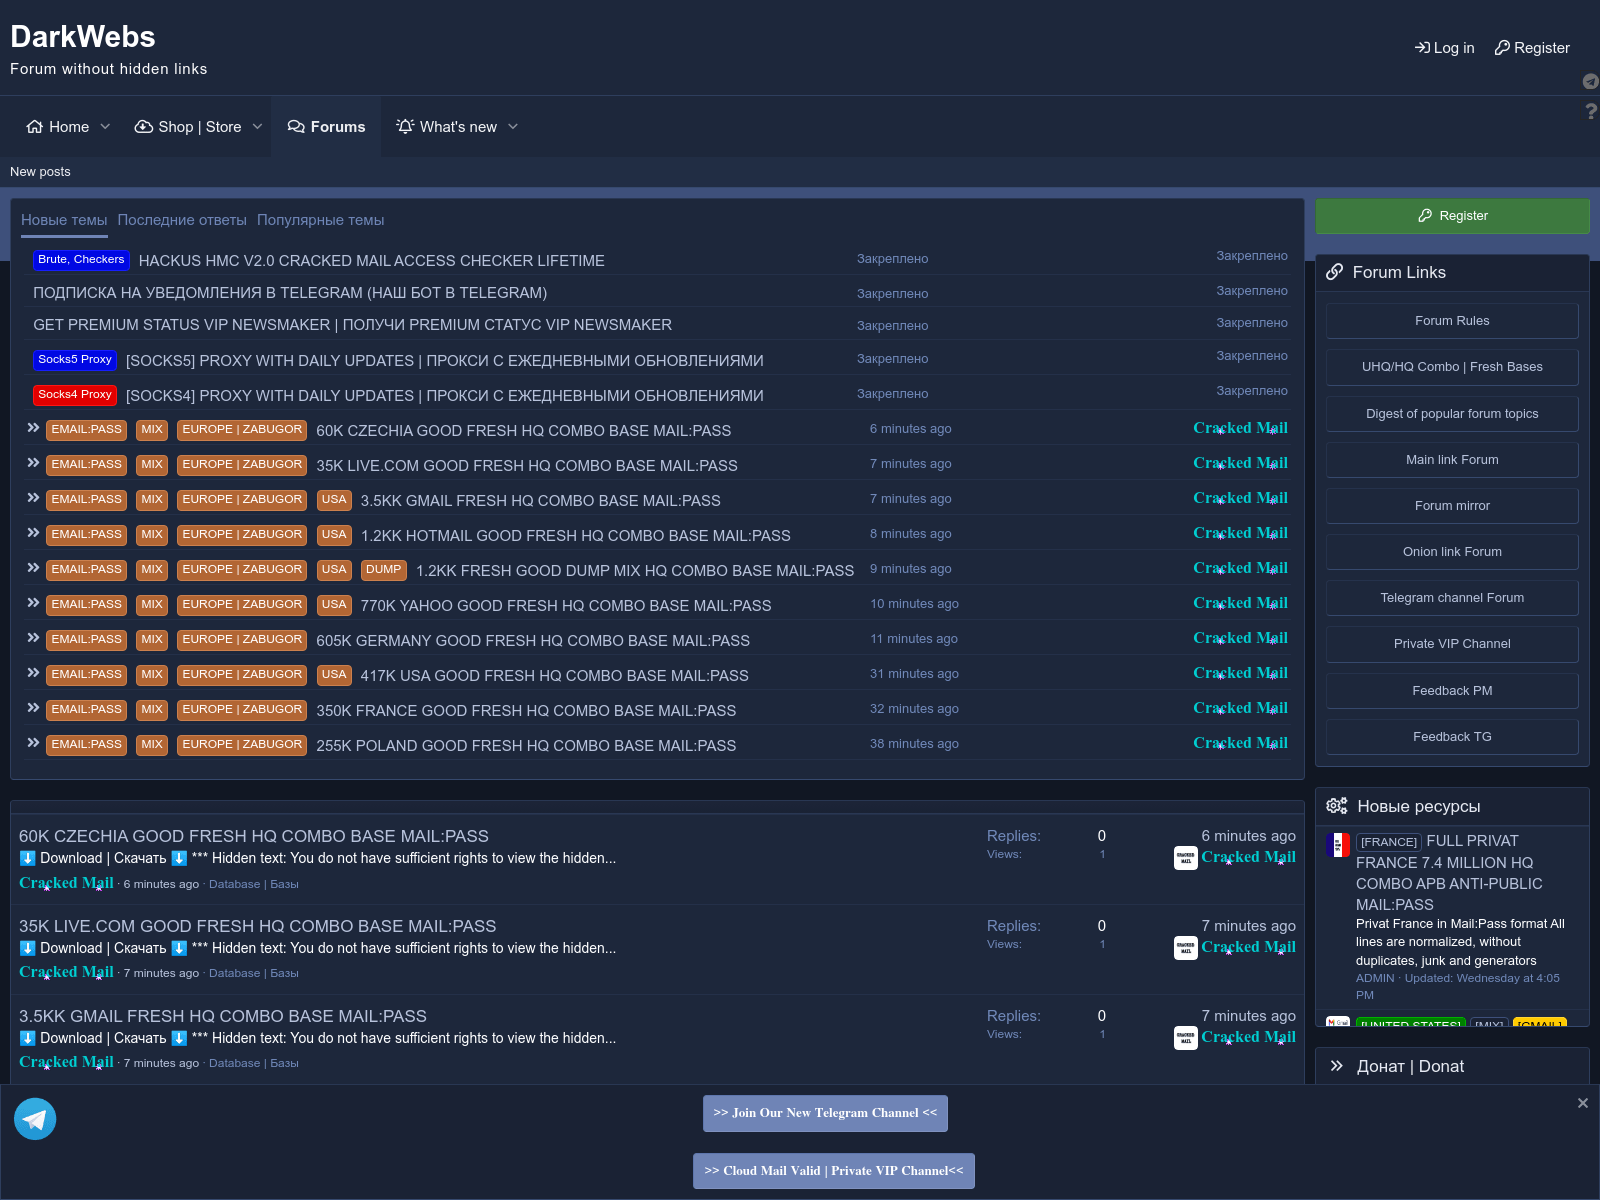Click the Cracked Mail avatar on 60K CZECHIA post

pyautogui.click(x=1186, y=858)
